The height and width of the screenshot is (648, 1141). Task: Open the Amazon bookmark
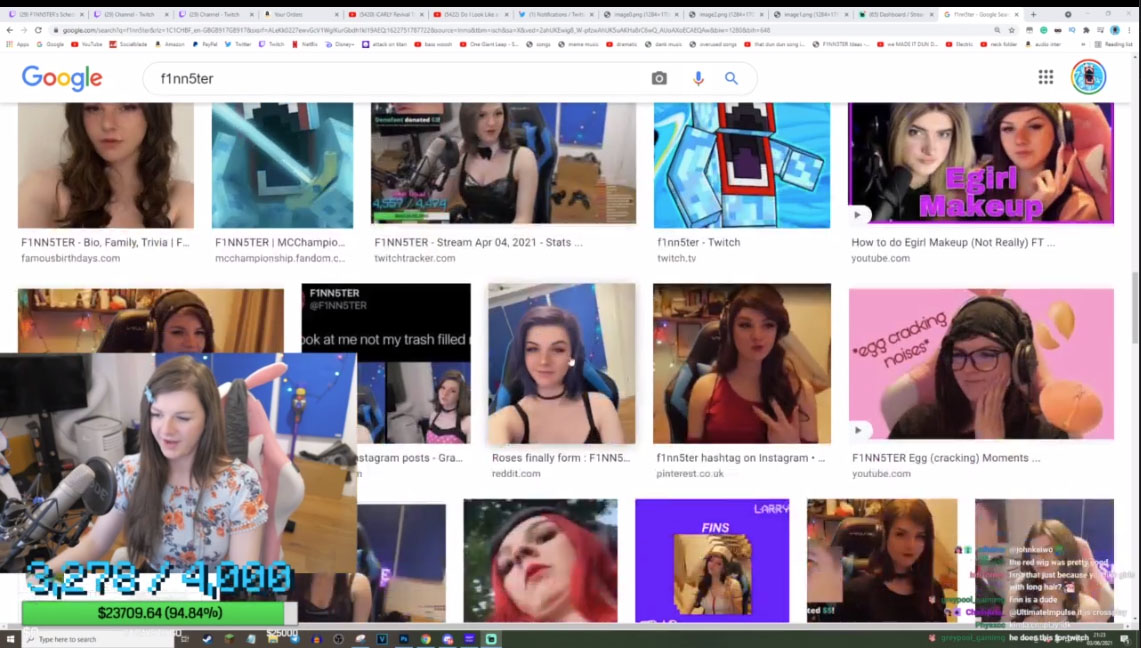(x=169, y=44)
